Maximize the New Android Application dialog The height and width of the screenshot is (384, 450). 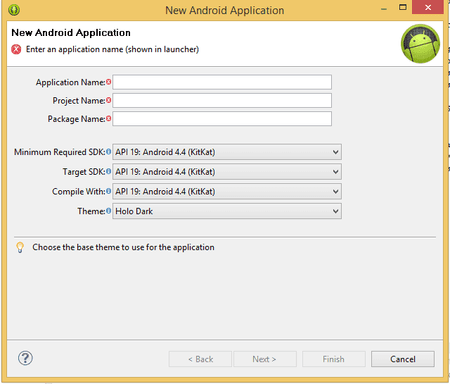[403, 7]
